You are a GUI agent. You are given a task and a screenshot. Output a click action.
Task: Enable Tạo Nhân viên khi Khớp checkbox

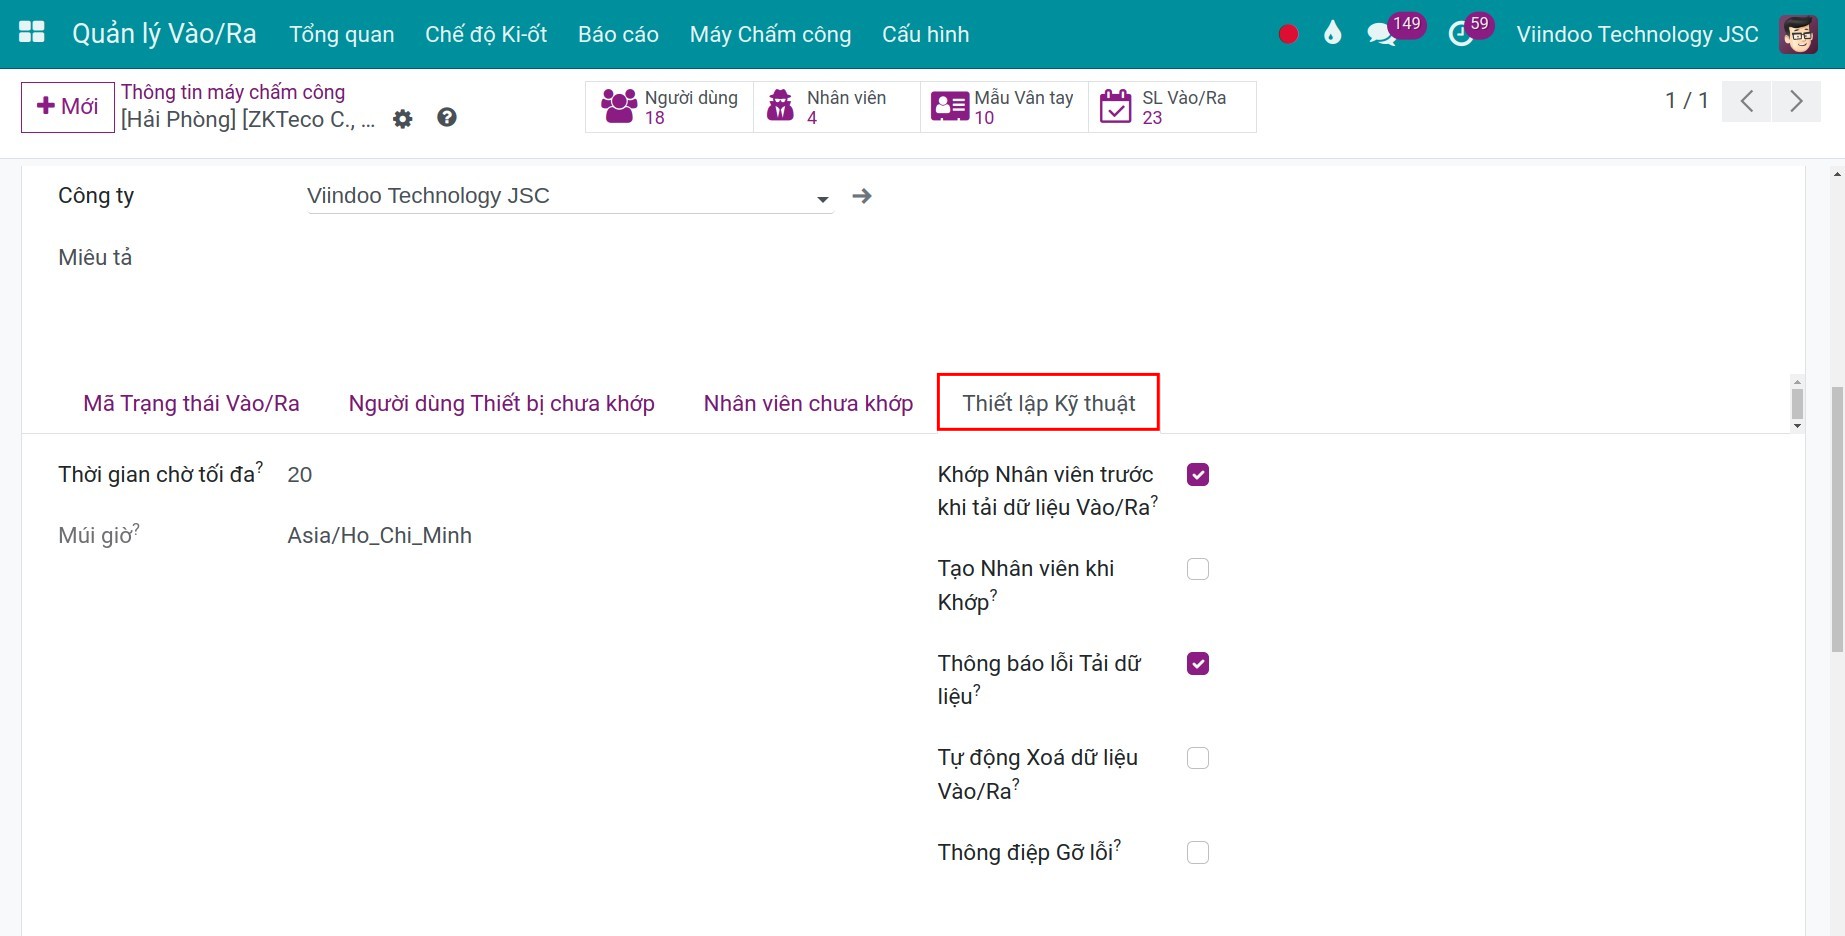click(1198, 569)
